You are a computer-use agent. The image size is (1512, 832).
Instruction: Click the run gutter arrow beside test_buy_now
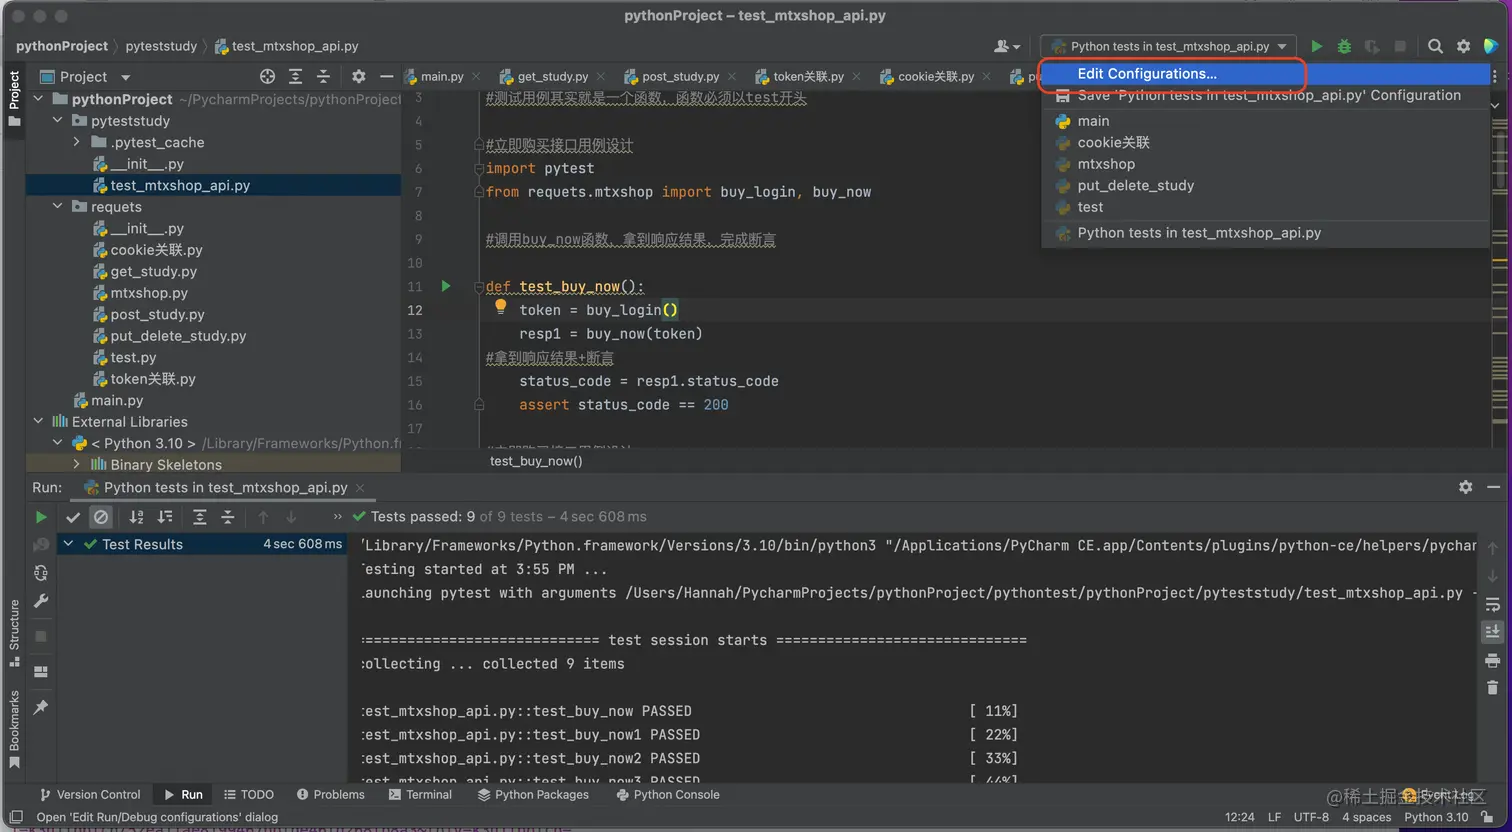click(x=446, y=286)
